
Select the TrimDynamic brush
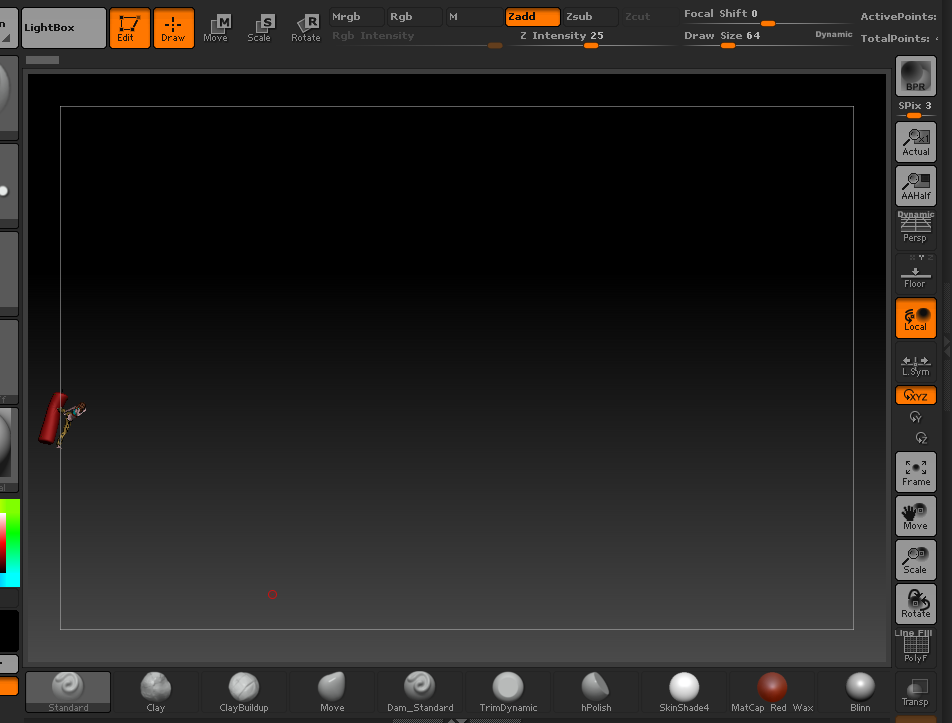(x=508, y=691)
